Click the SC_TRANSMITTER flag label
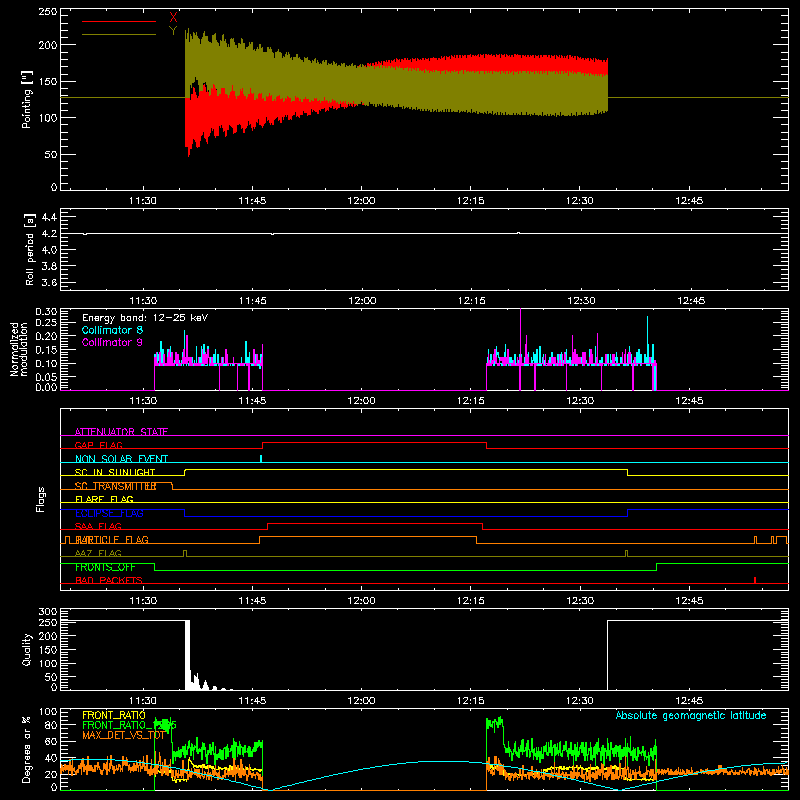800x800 pixels. click(115, 486)
